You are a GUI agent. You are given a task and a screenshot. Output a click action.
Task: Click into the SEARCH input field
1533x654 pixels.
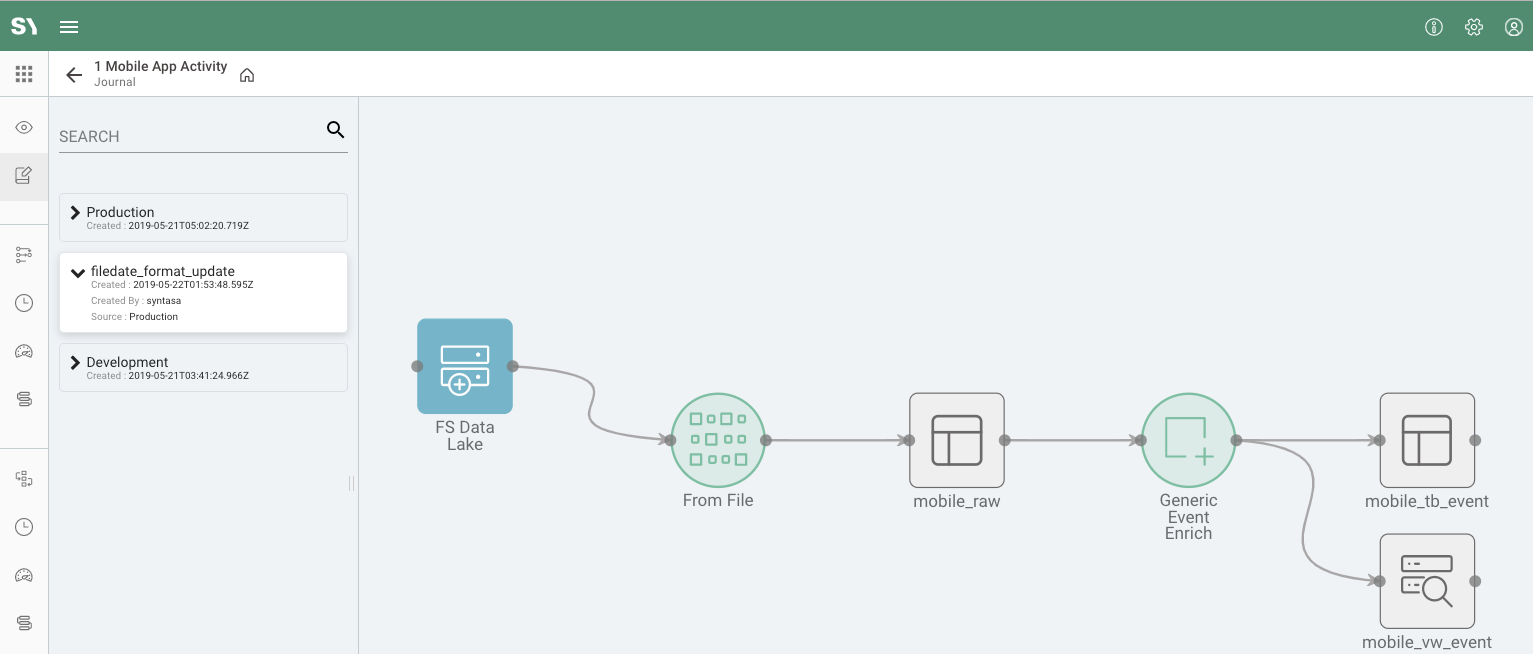(x=188, y=136)
